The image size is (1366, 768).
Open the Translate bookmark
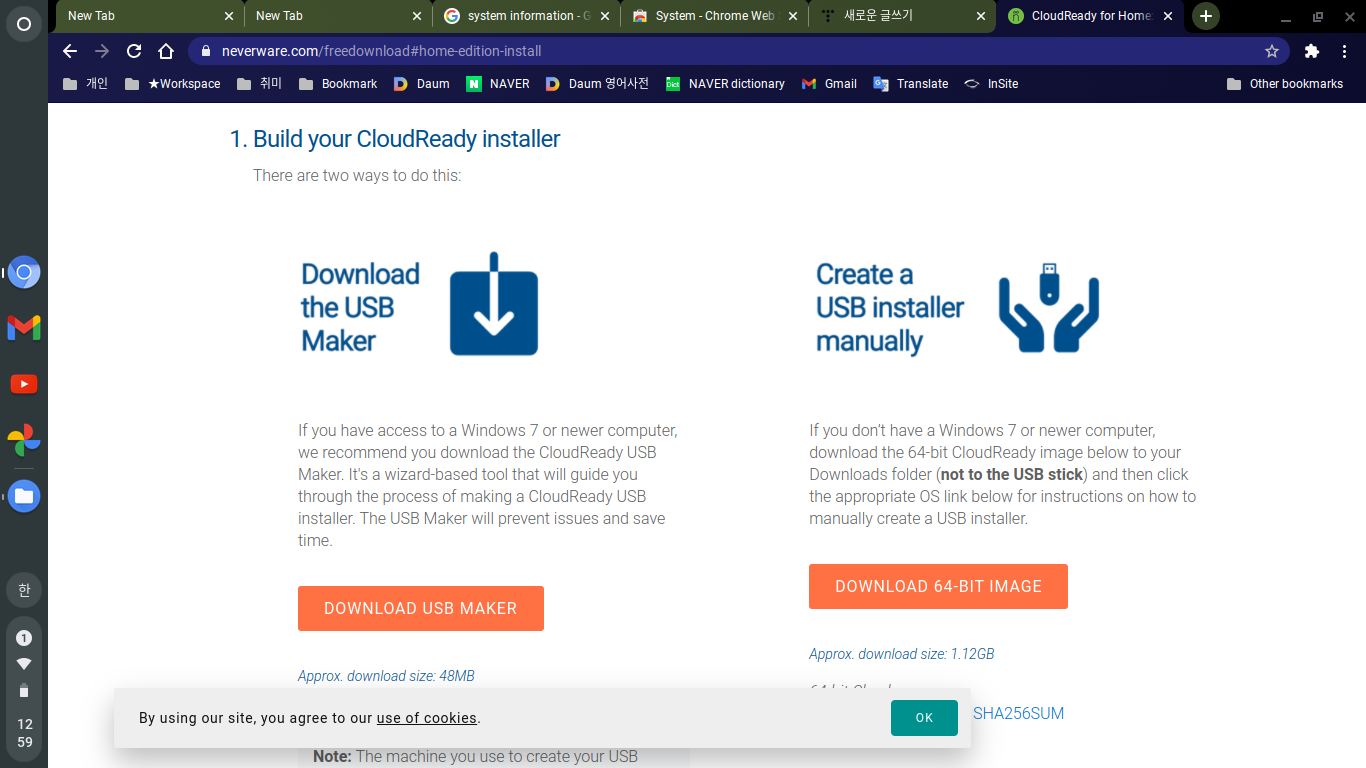click(911, 84)
